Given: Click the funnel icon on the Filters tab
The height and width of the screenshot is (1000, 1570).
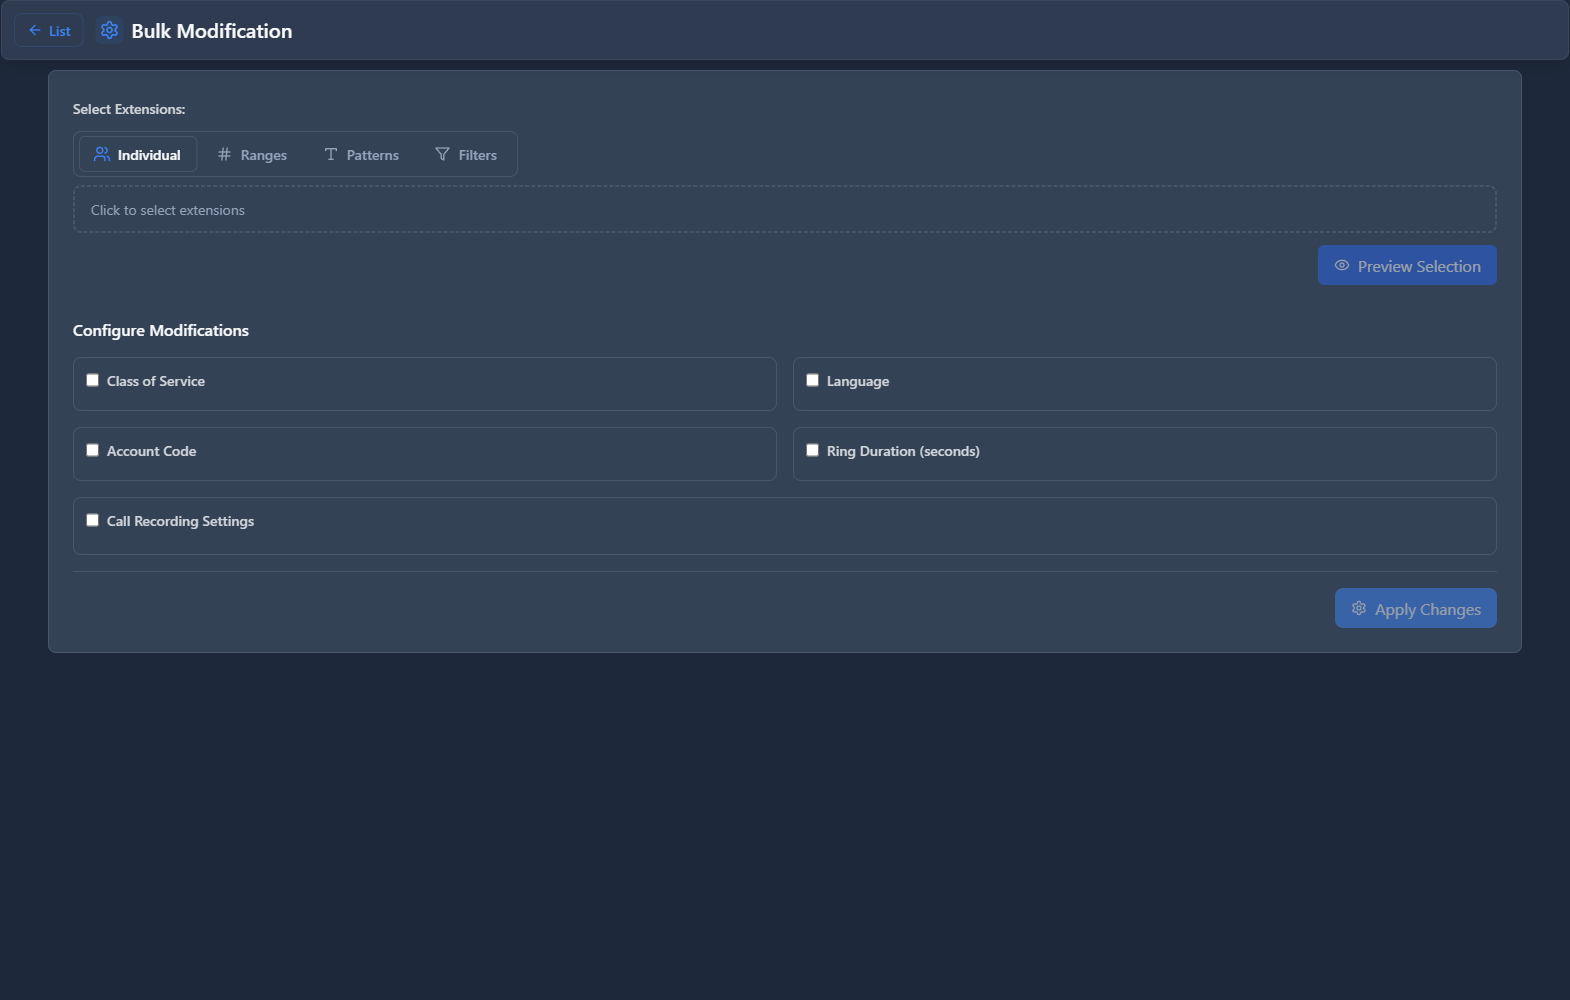Looking at the screenshot, I should coord(442,155).
